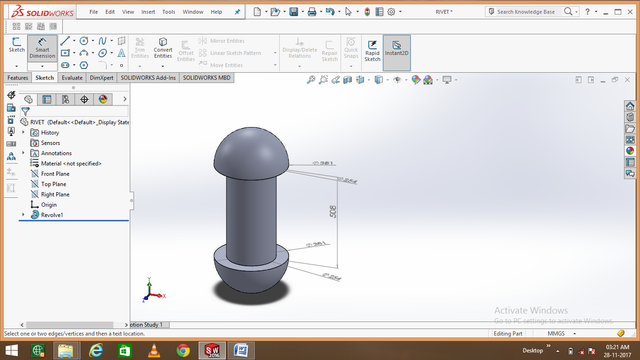Switch to the Evaluate tab
This screenshot has height=360, width=640.
click(x=72, y=78)
